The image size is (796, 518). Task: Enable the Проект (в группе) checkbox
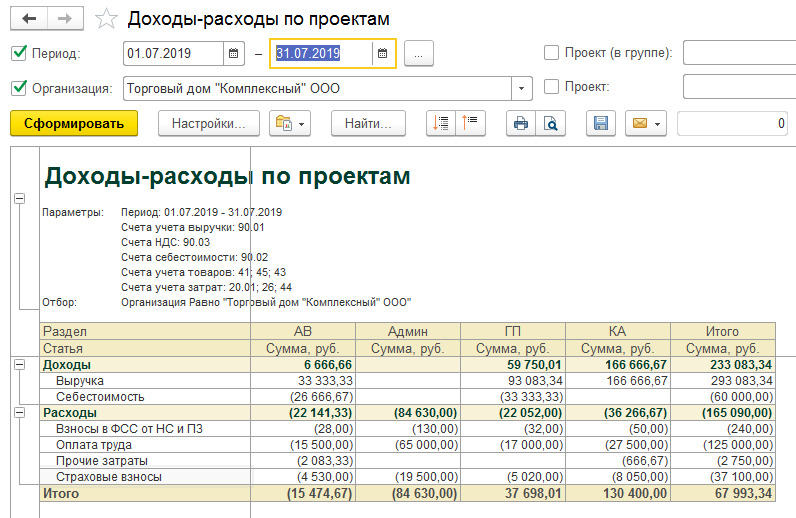pyautogui.click(x=551, y=52)
